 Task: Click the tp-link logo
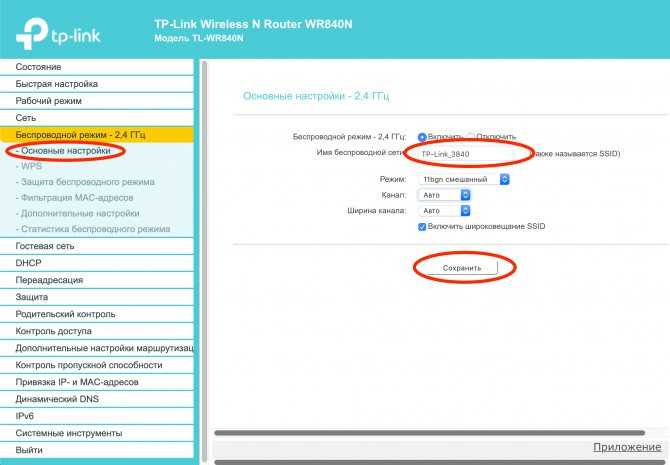coord(58,33)
